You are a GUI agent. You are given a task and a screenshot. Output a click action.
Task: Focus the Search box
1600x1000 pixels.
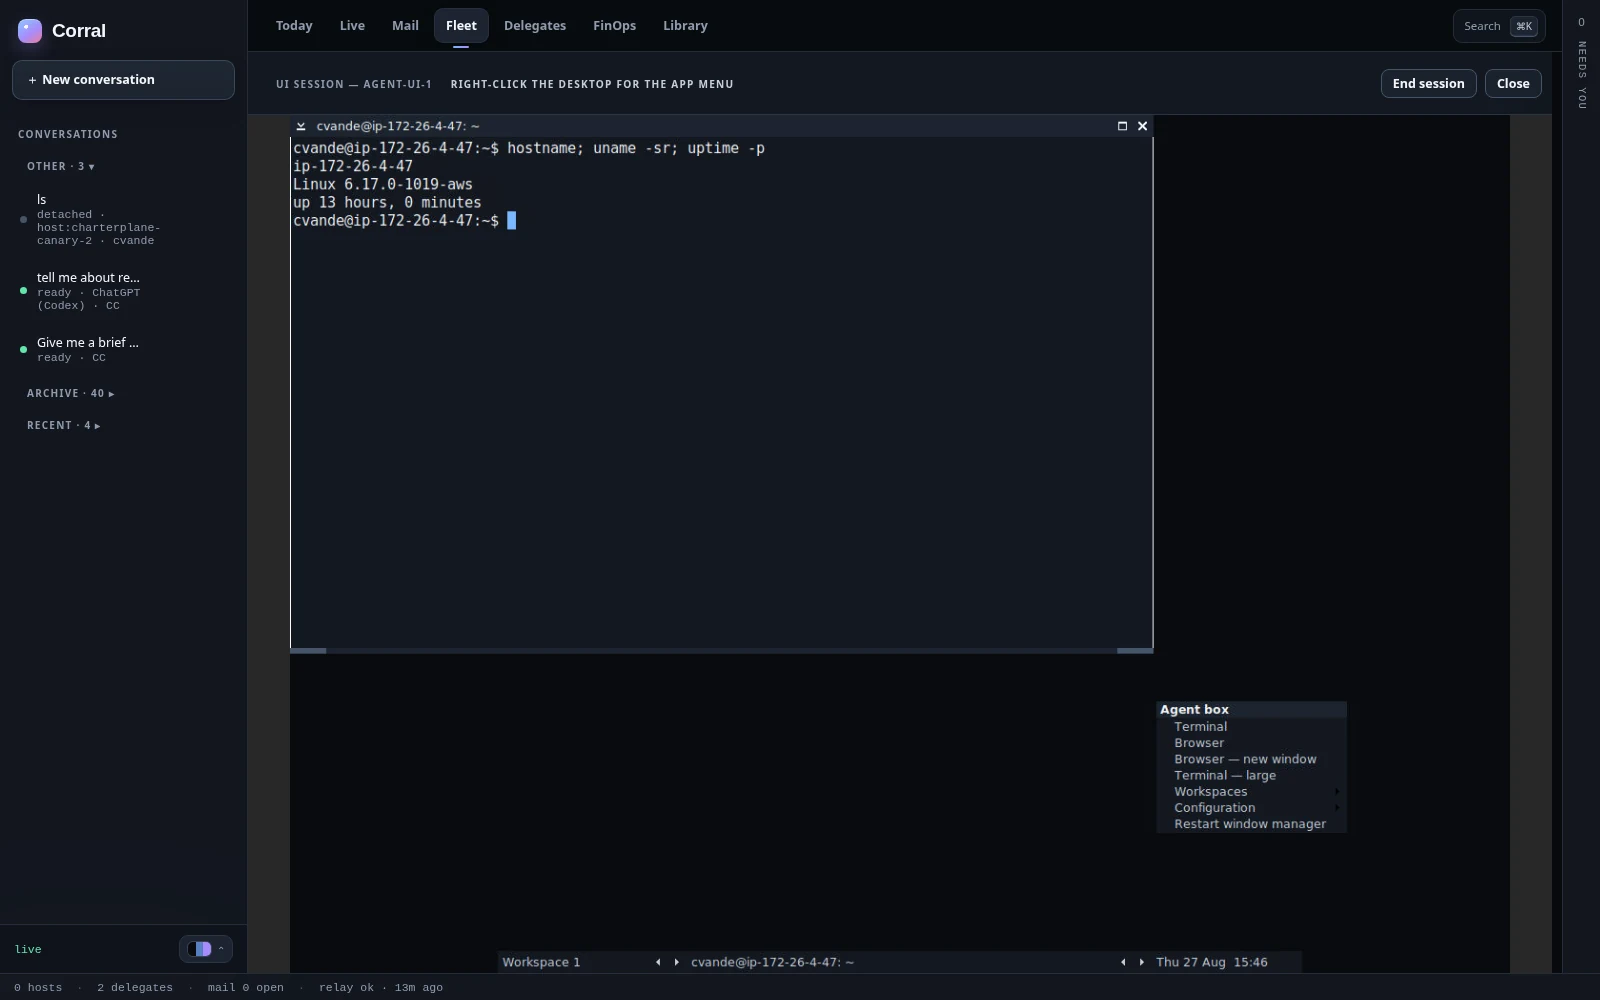tap(1499, 26)
